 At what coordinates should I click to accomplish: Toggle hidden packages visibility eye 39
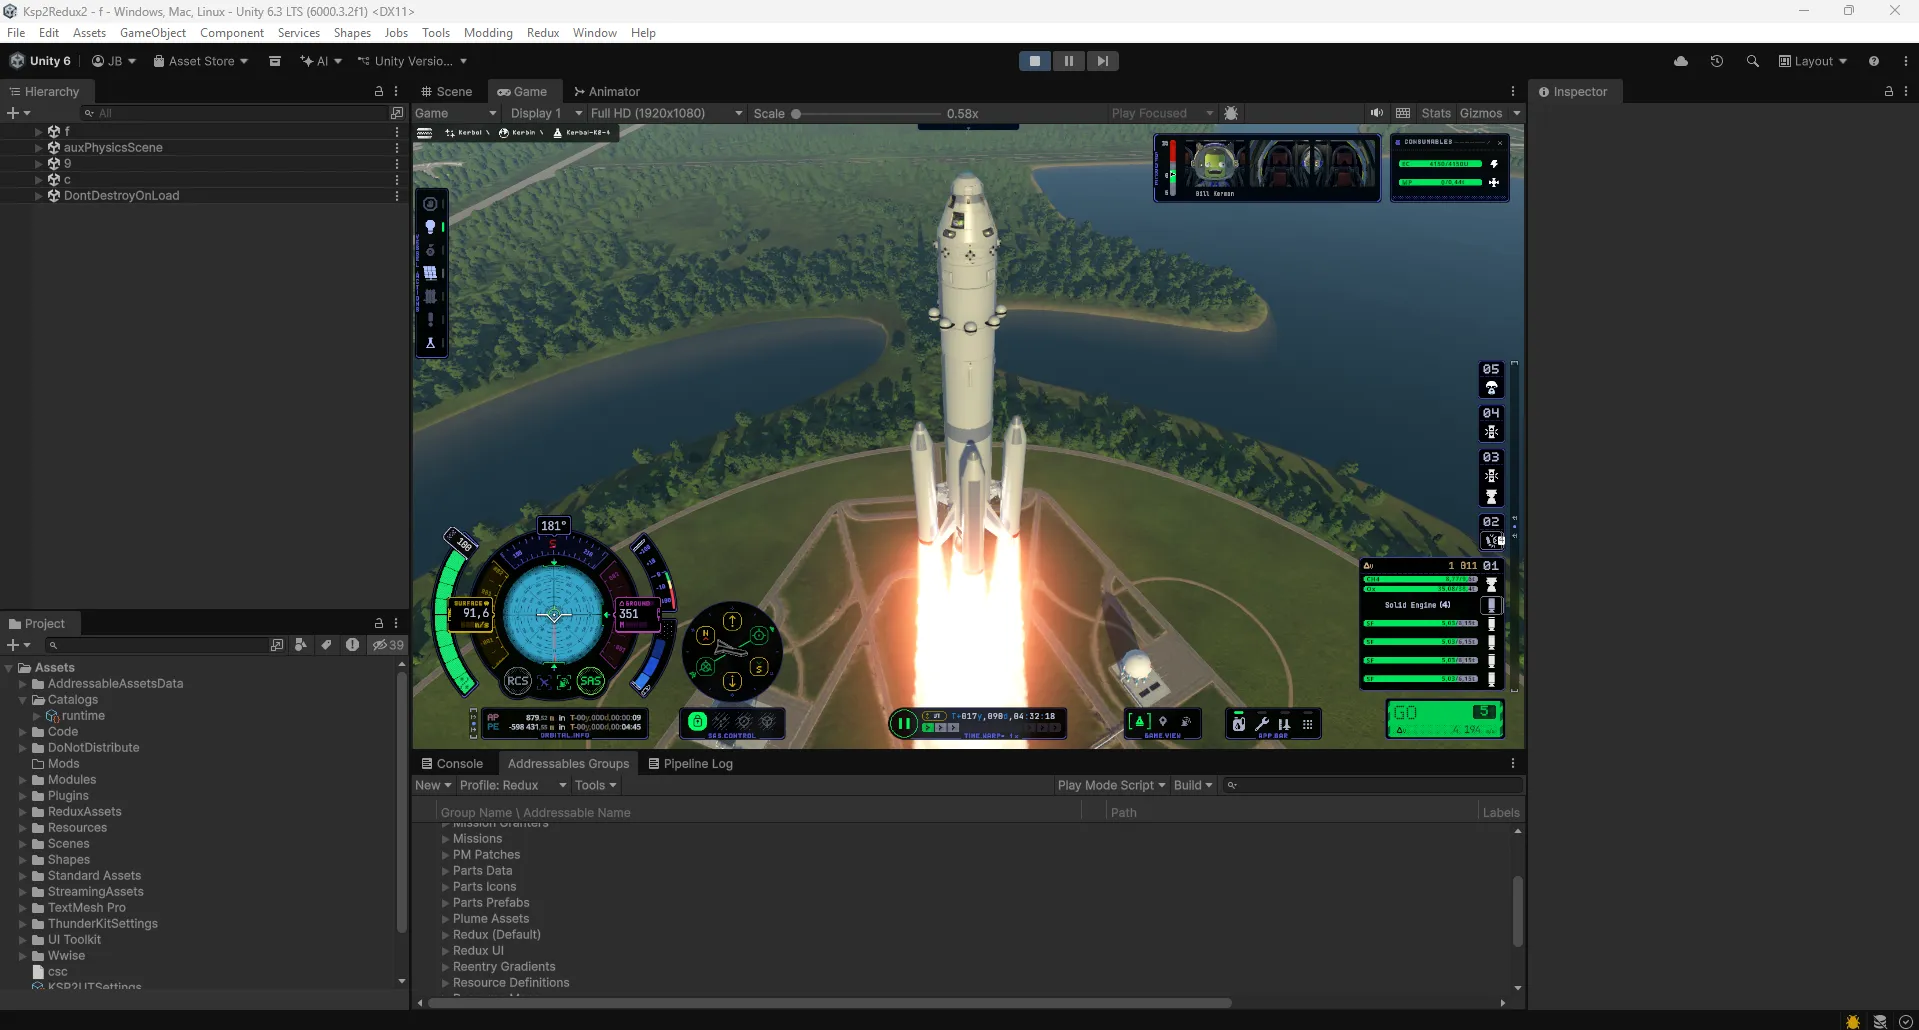click(388, 645)
